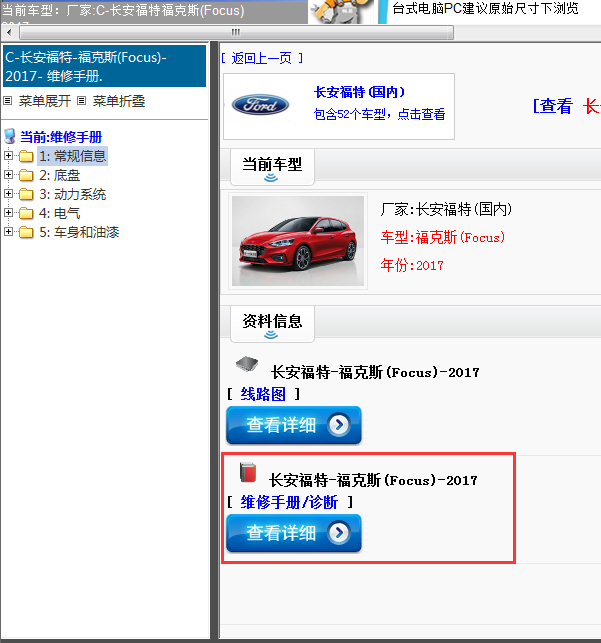Expand the 2: 底盘 tree node
This screenshot has height=643, width=601.
8,175
